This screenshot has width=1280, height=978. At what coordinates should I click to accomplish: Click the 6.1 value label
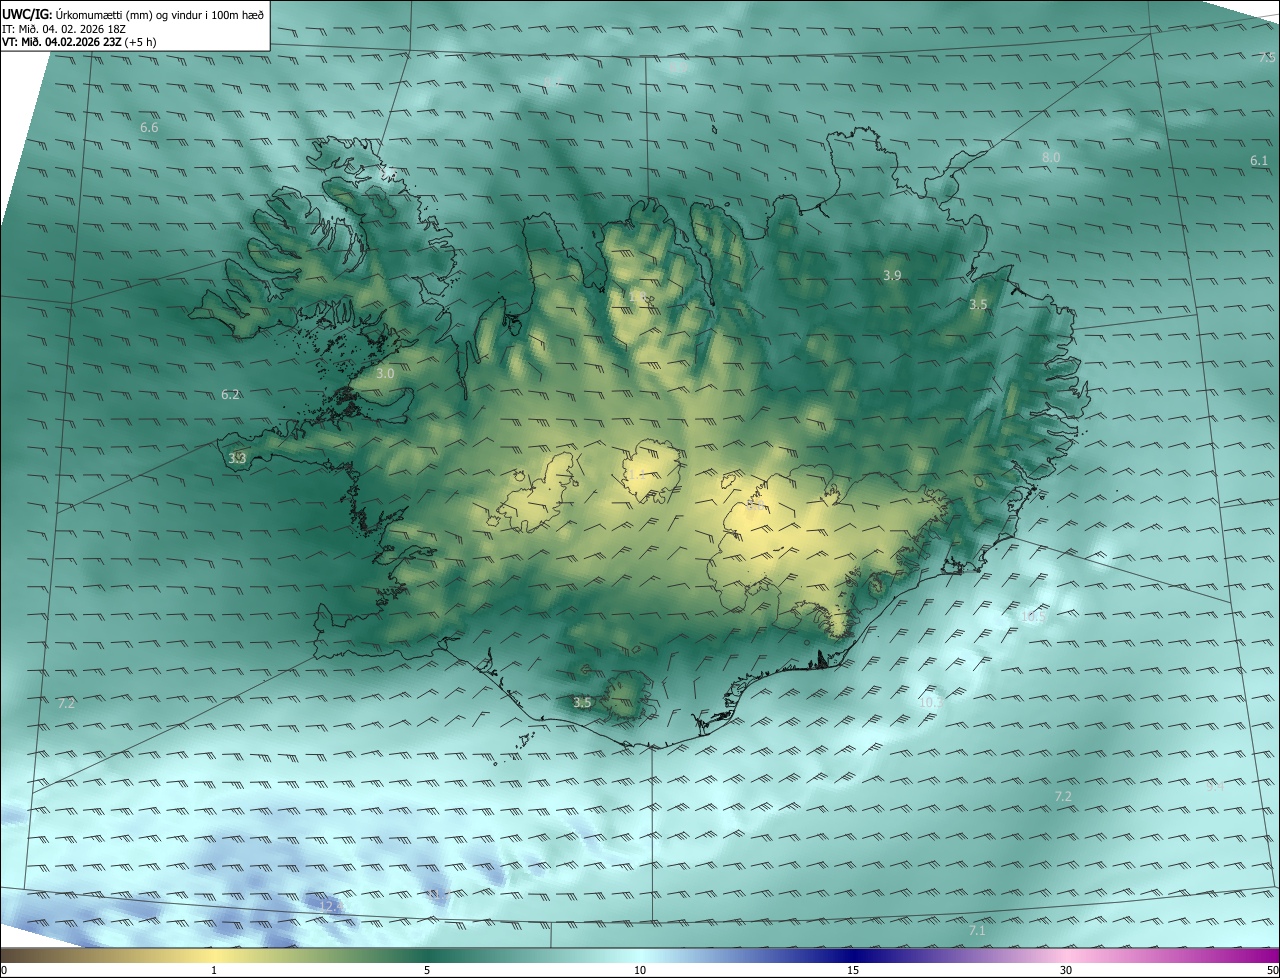coord(1259,161)
